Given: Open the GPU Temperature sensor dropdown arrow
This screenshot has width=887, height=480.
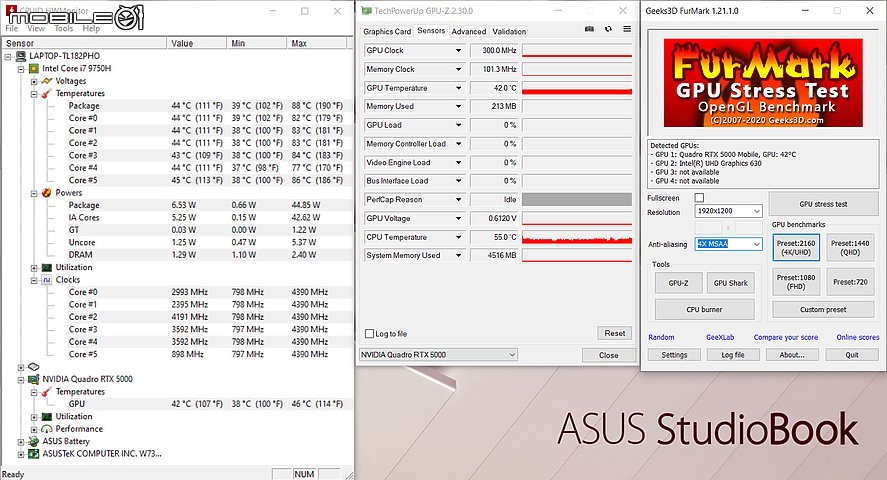Looking at the screenshot, I should pos(458,88).
